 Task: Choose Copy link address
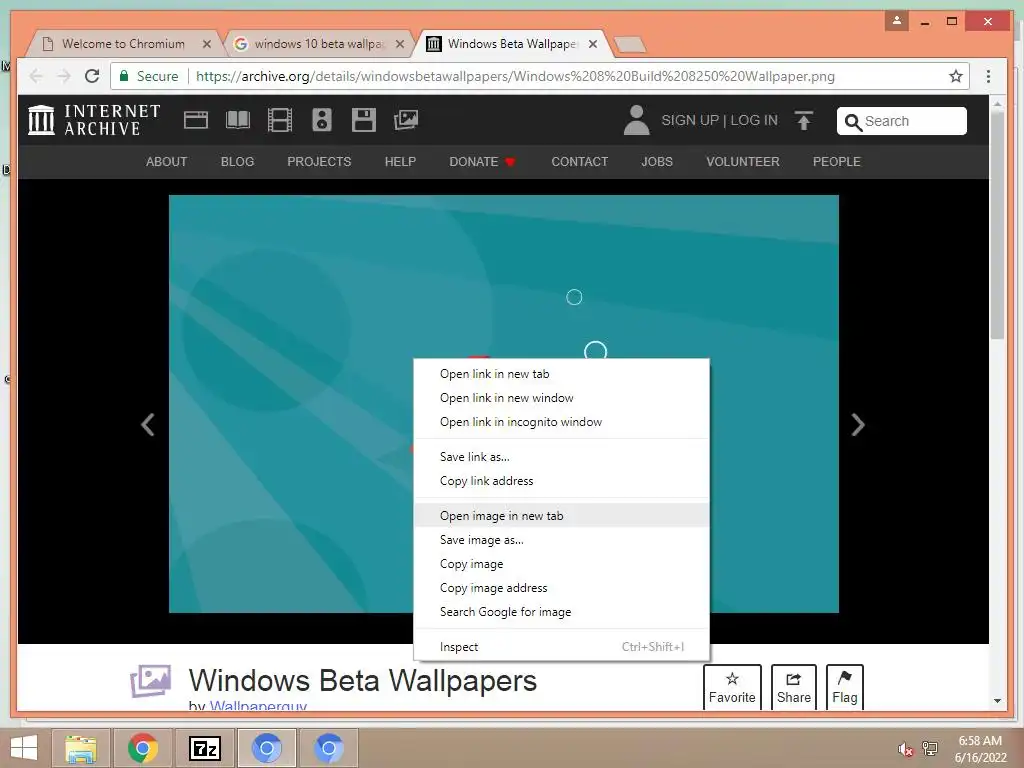coord(562,481)
